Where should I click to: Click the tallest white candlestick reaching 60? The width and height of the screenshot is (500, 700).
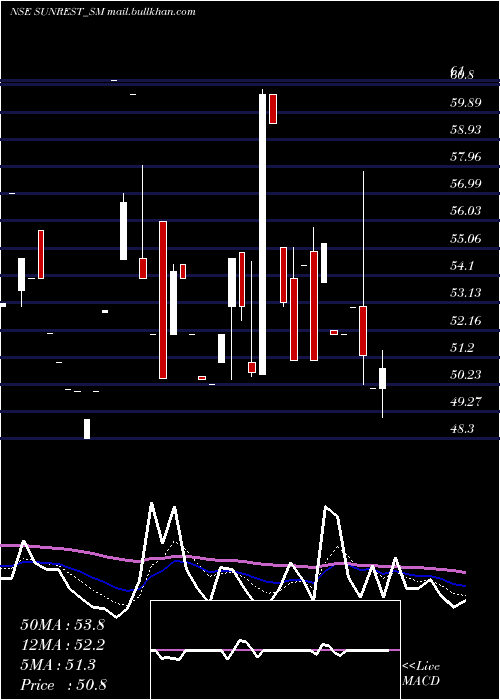pyautogui.click(x=262, y=234)
